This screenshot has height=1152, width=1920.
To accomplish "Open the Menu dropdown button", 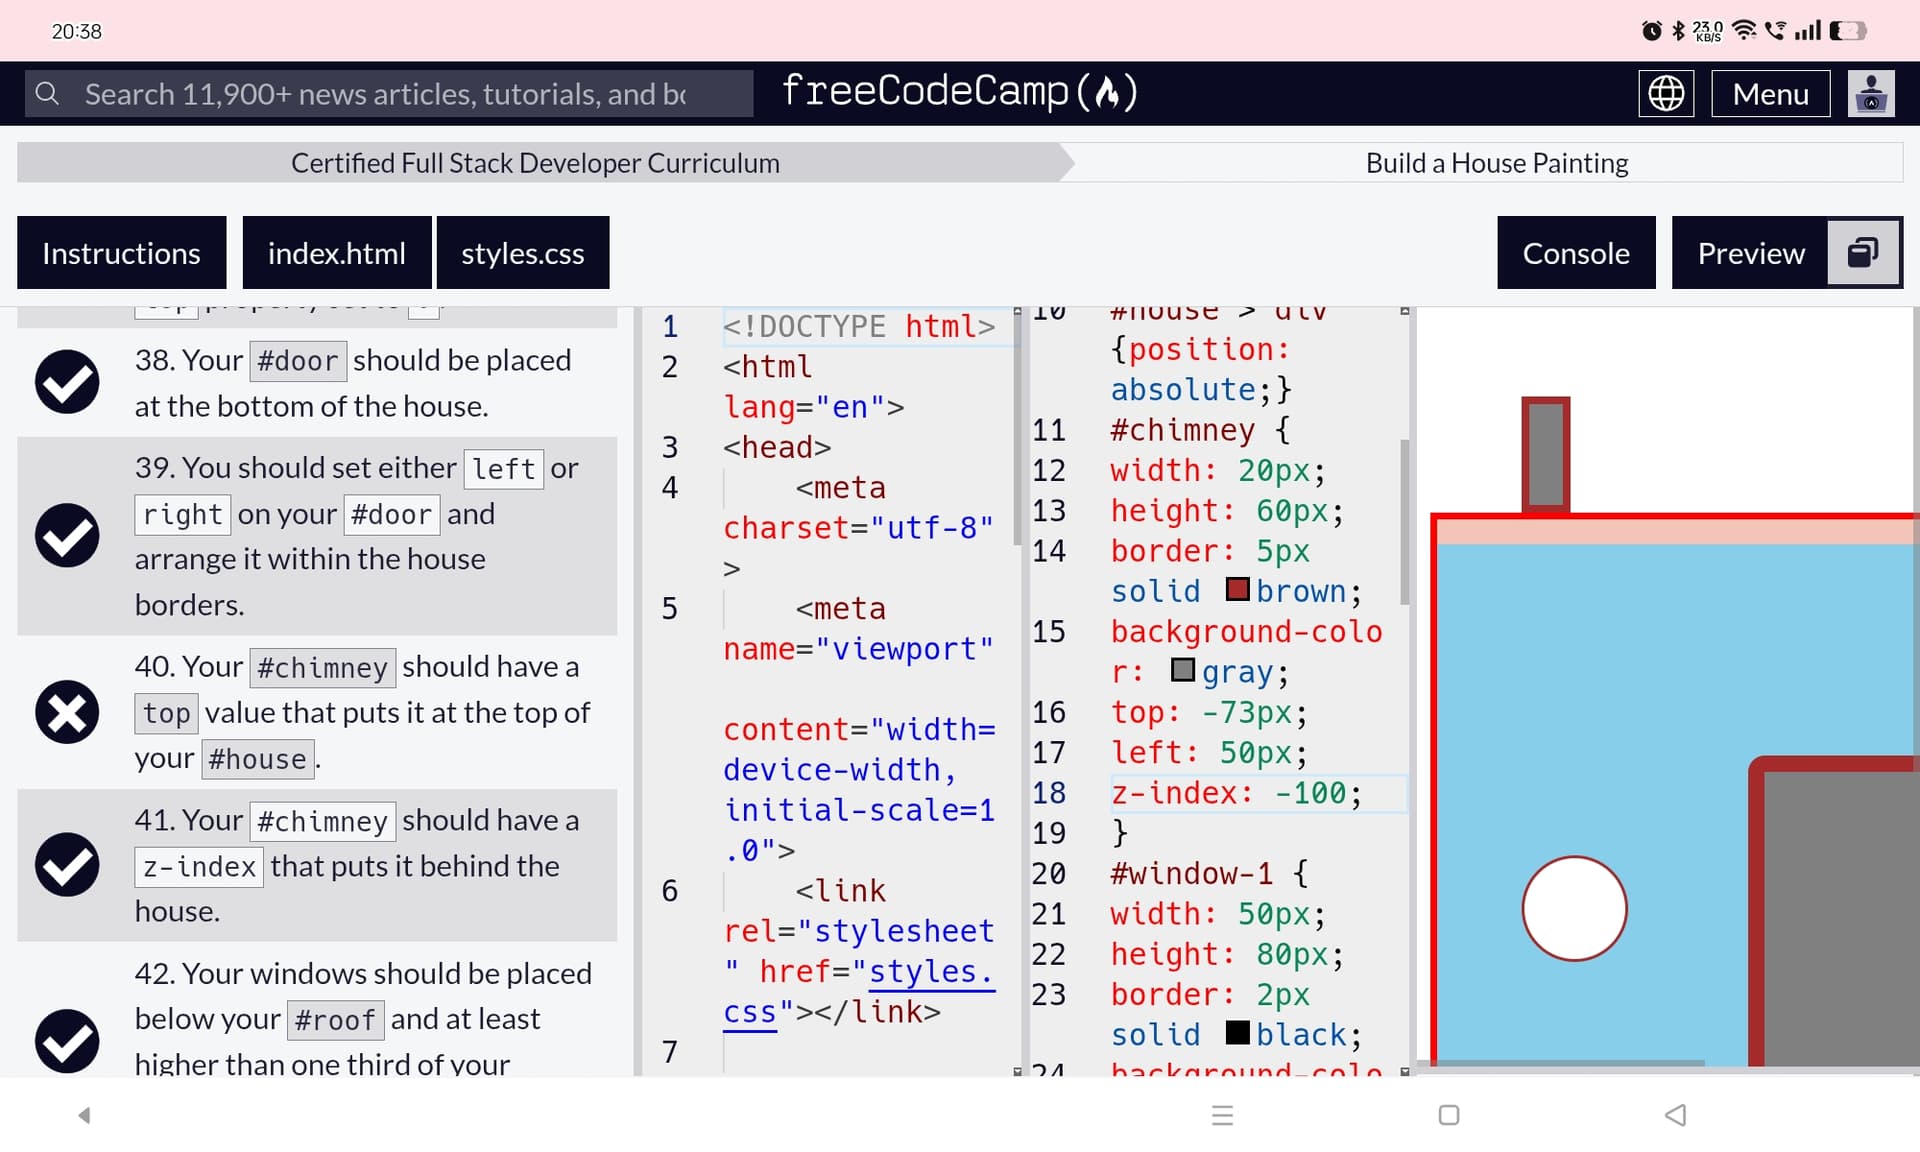I will [1770, 94].
